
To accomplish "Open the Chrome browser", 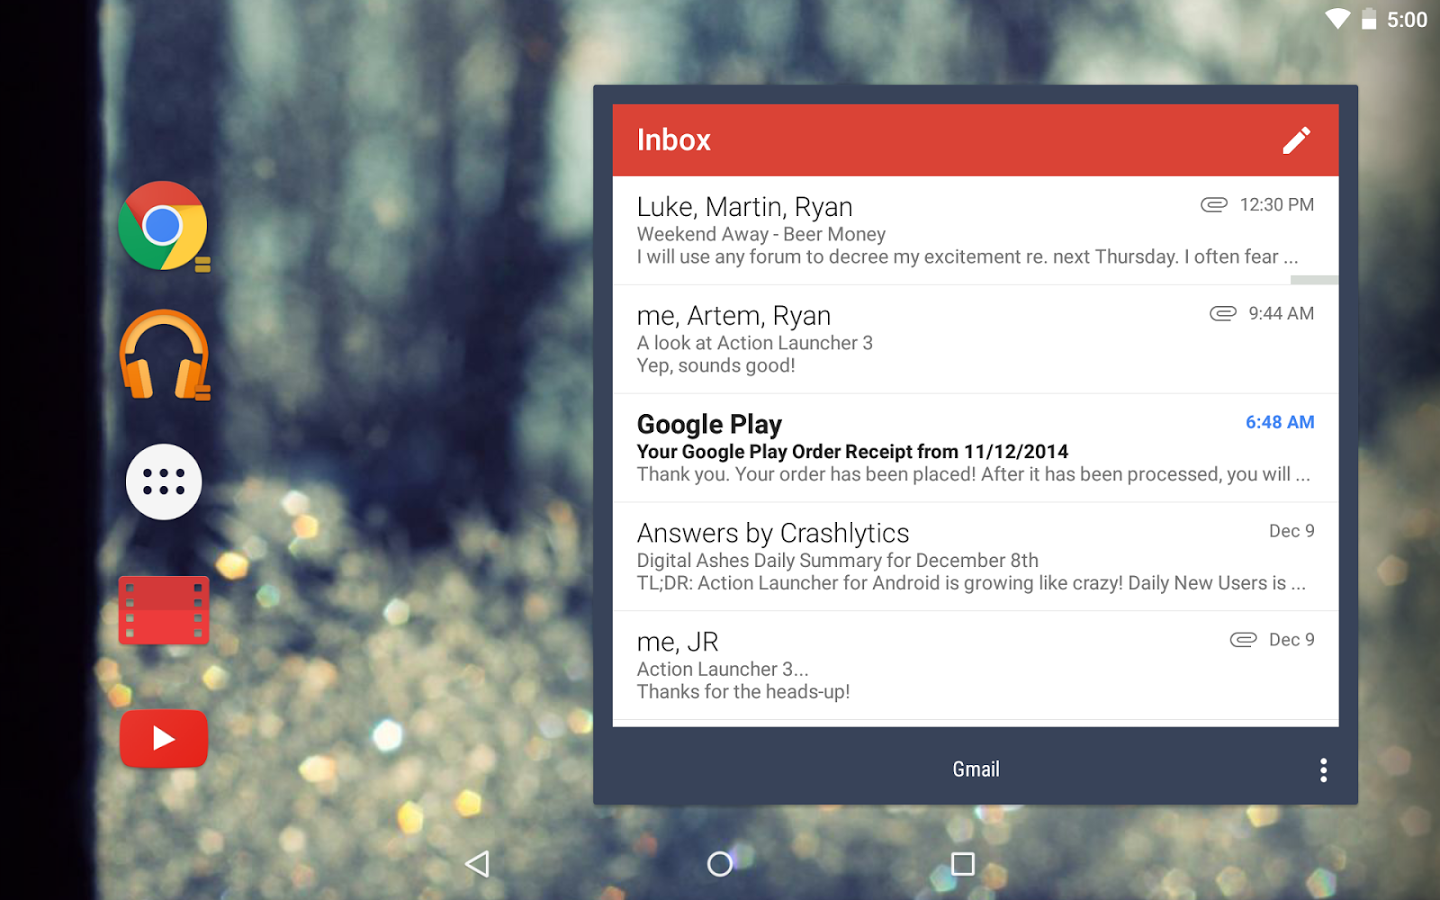I will (163, 225).
